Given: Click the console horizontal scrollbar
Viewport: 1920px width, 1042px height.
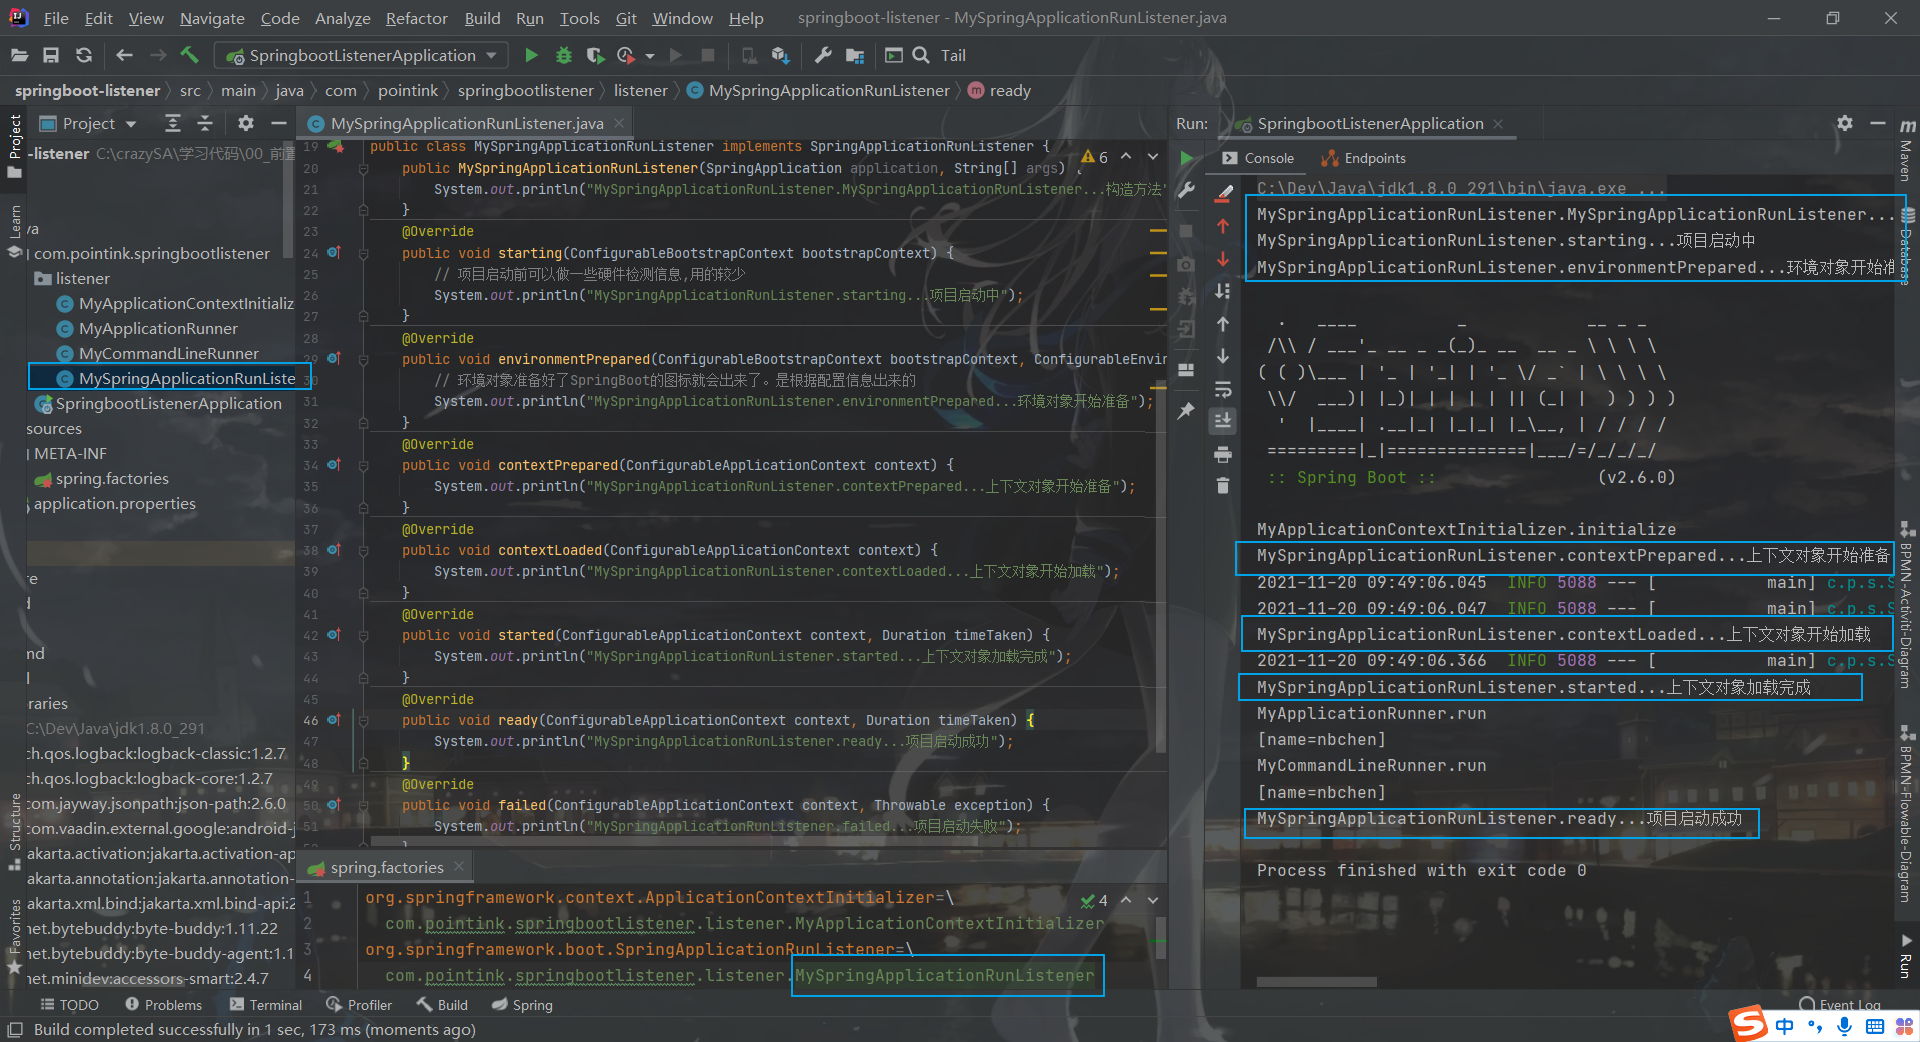Looking at the screenshot, I should pos(1316,982).
